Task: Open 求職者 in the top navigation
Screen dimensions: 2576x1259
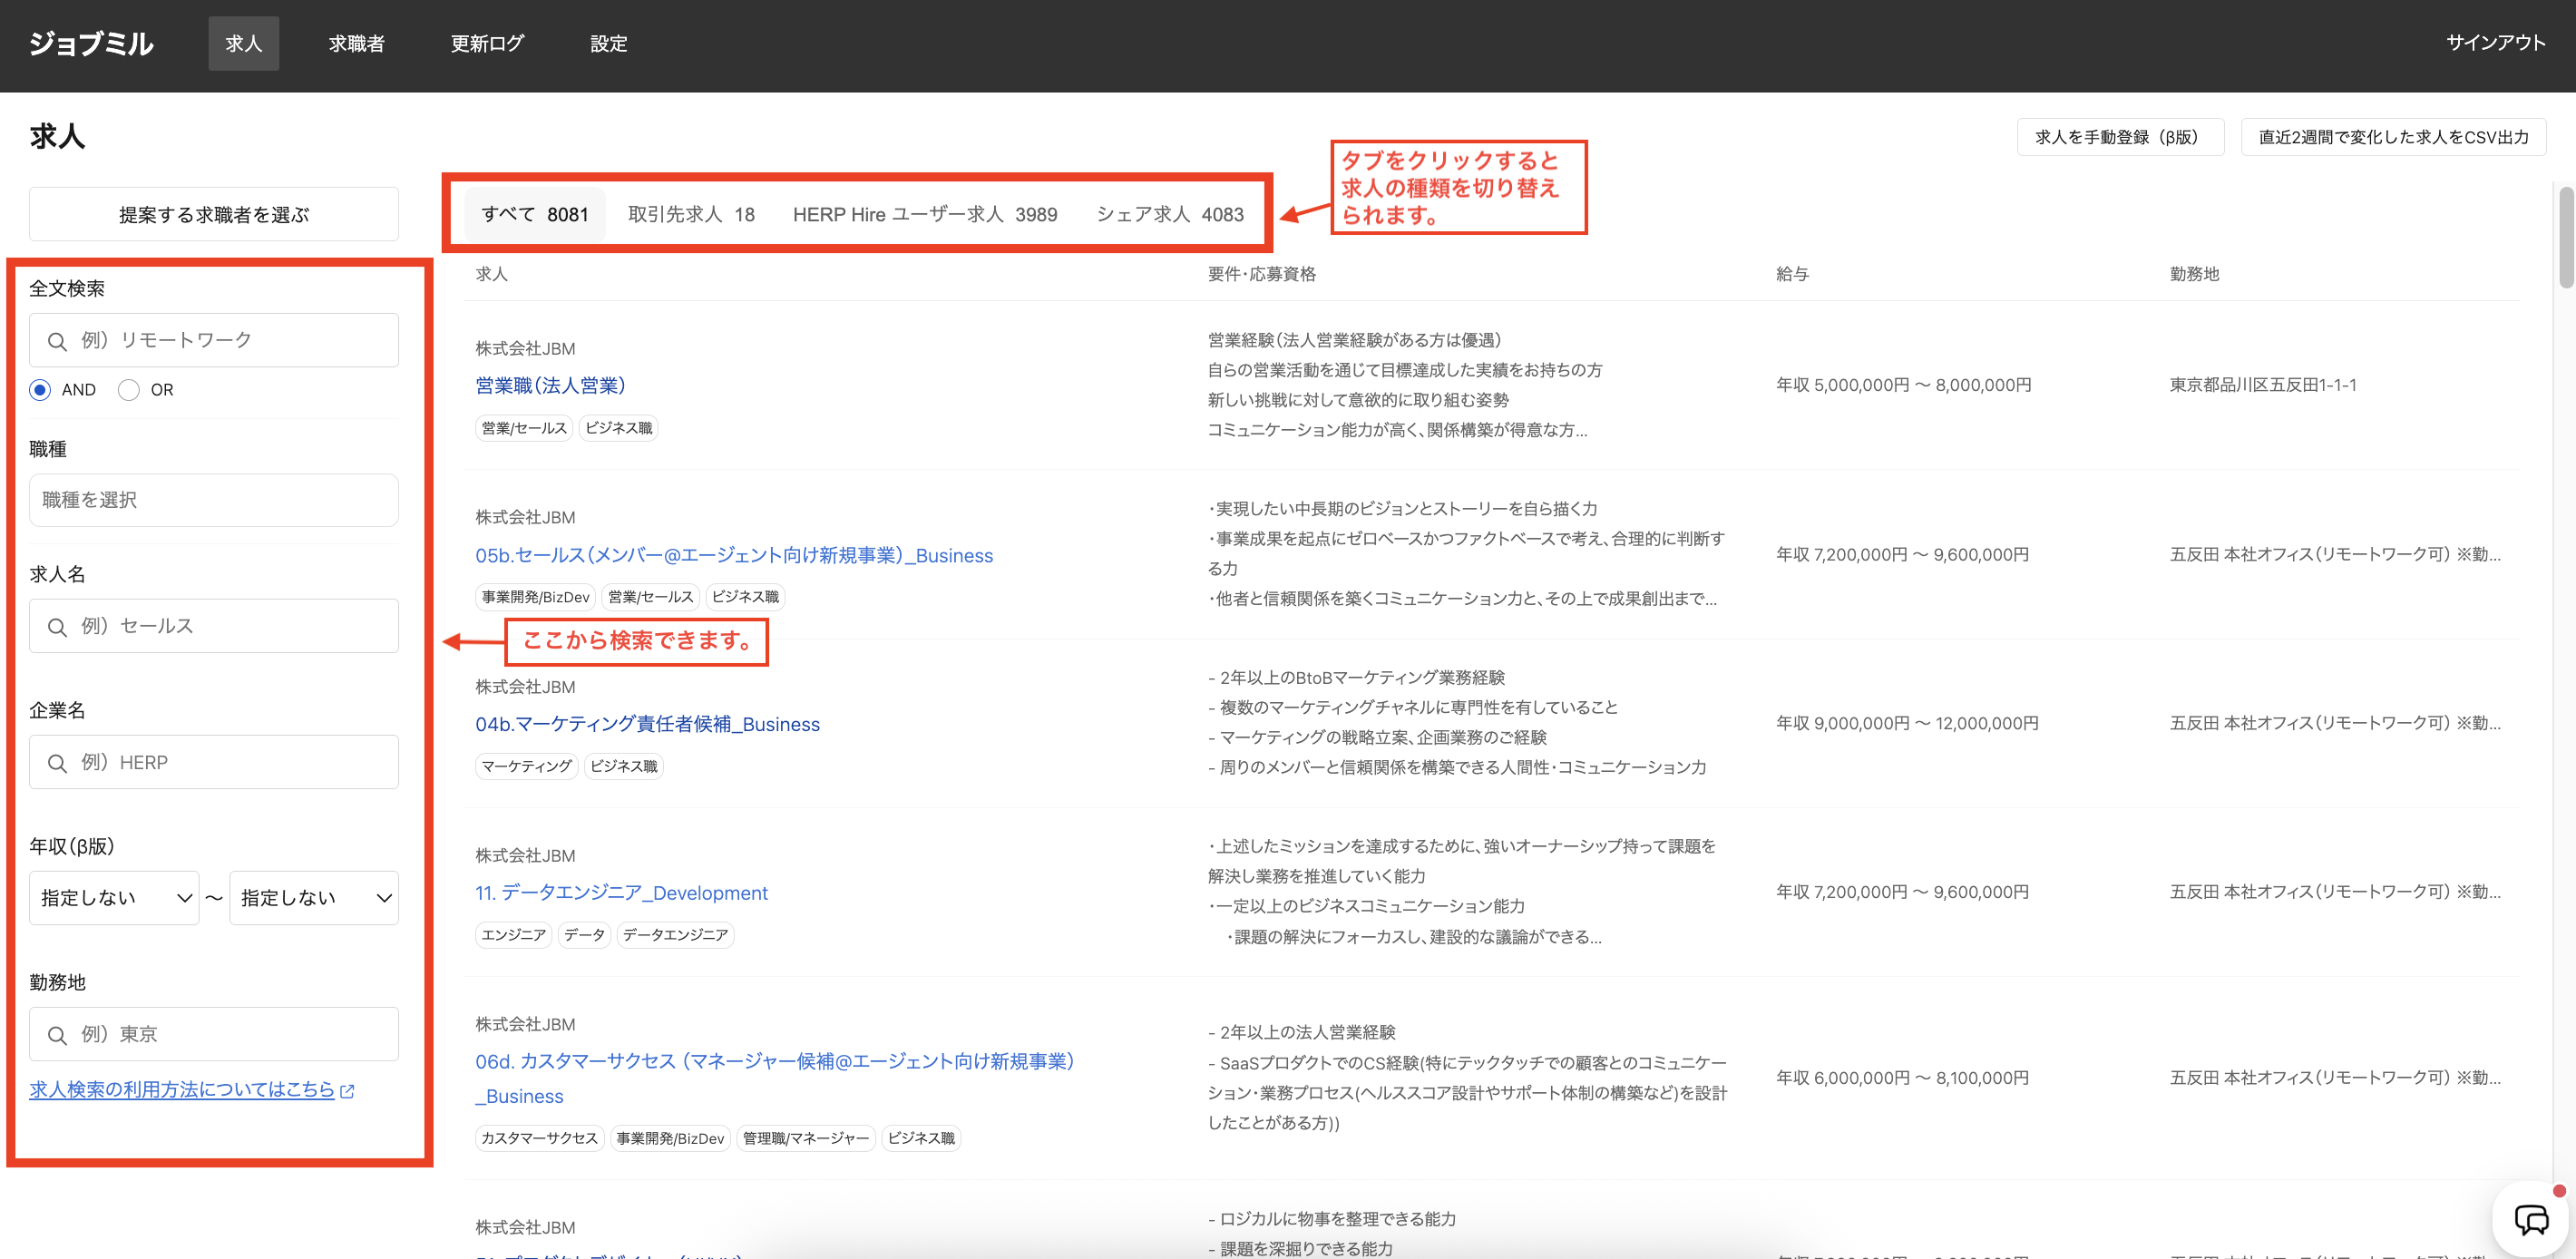Action: pyautogui.click(x=356, y=43)
